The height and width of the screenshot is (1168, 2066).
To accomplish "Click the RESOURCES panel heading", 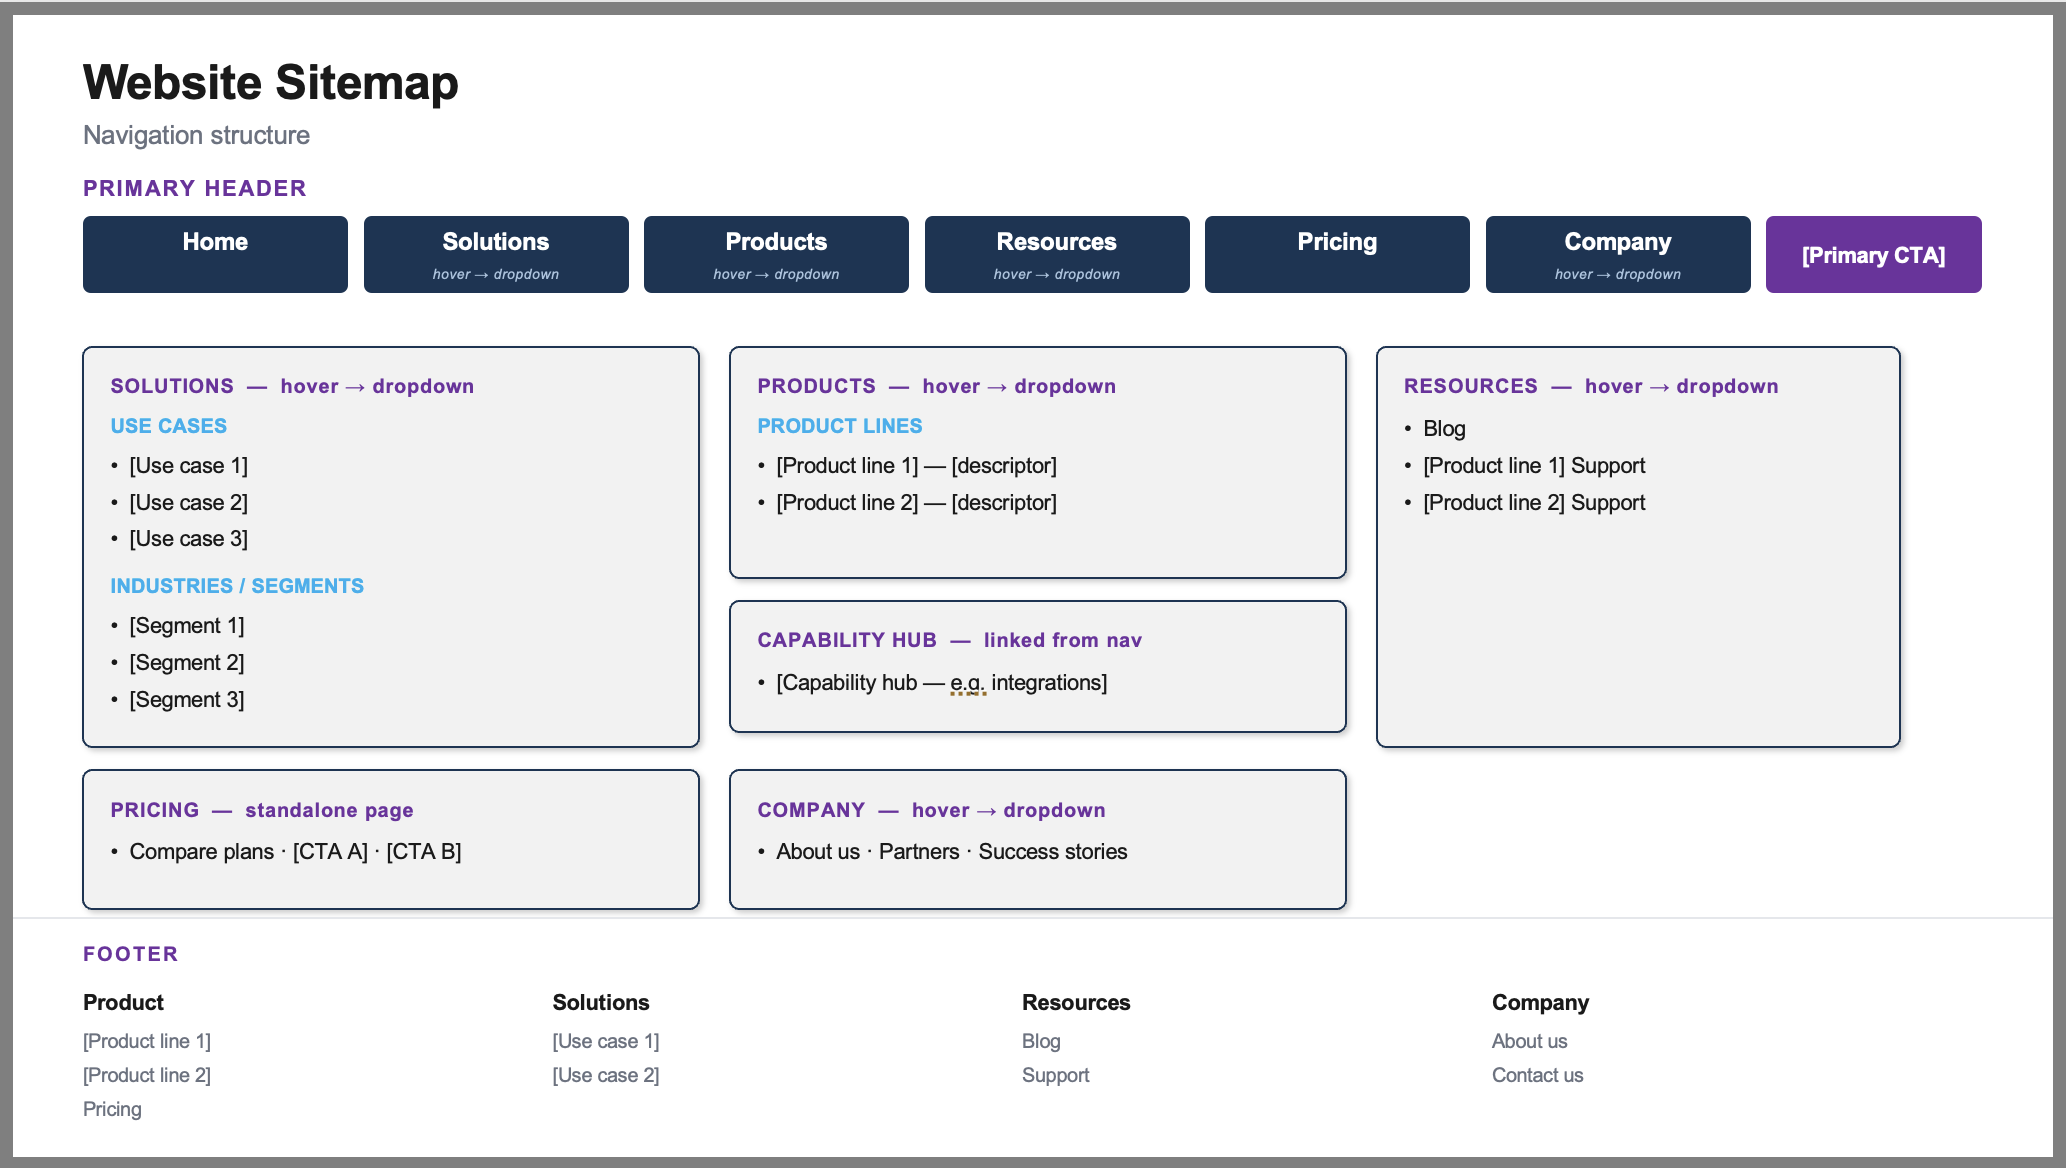I will click(1591, 386).
